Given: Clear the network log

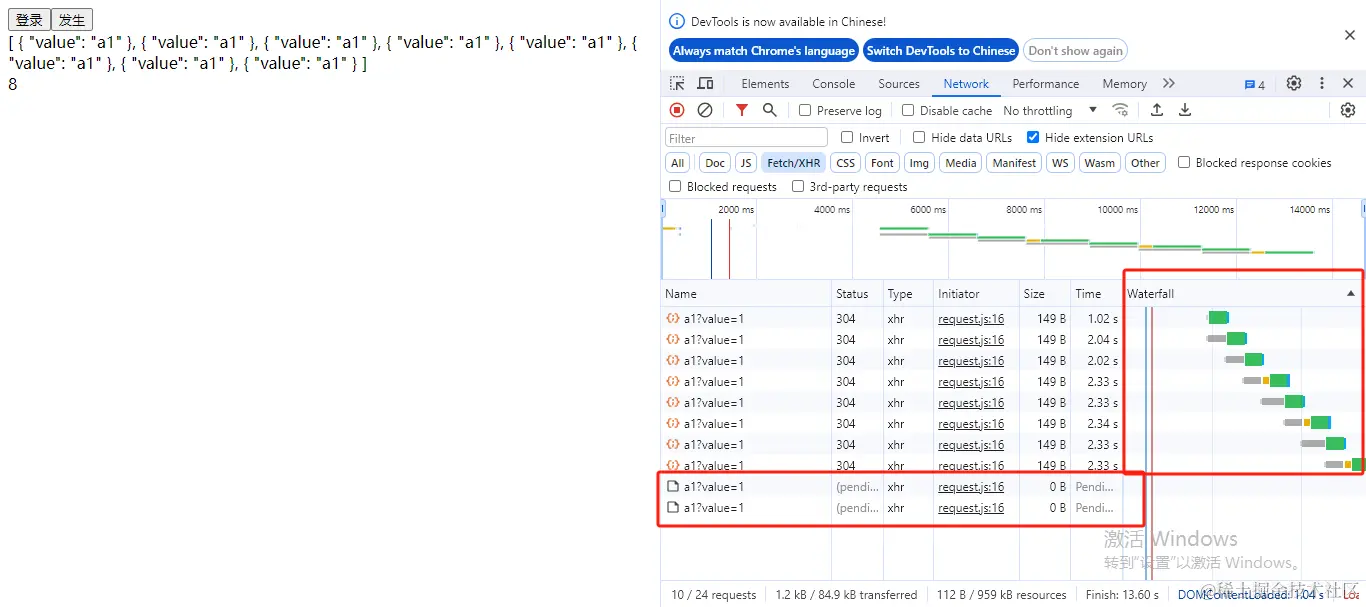Looking at the screenshot, I should point(705,110).
